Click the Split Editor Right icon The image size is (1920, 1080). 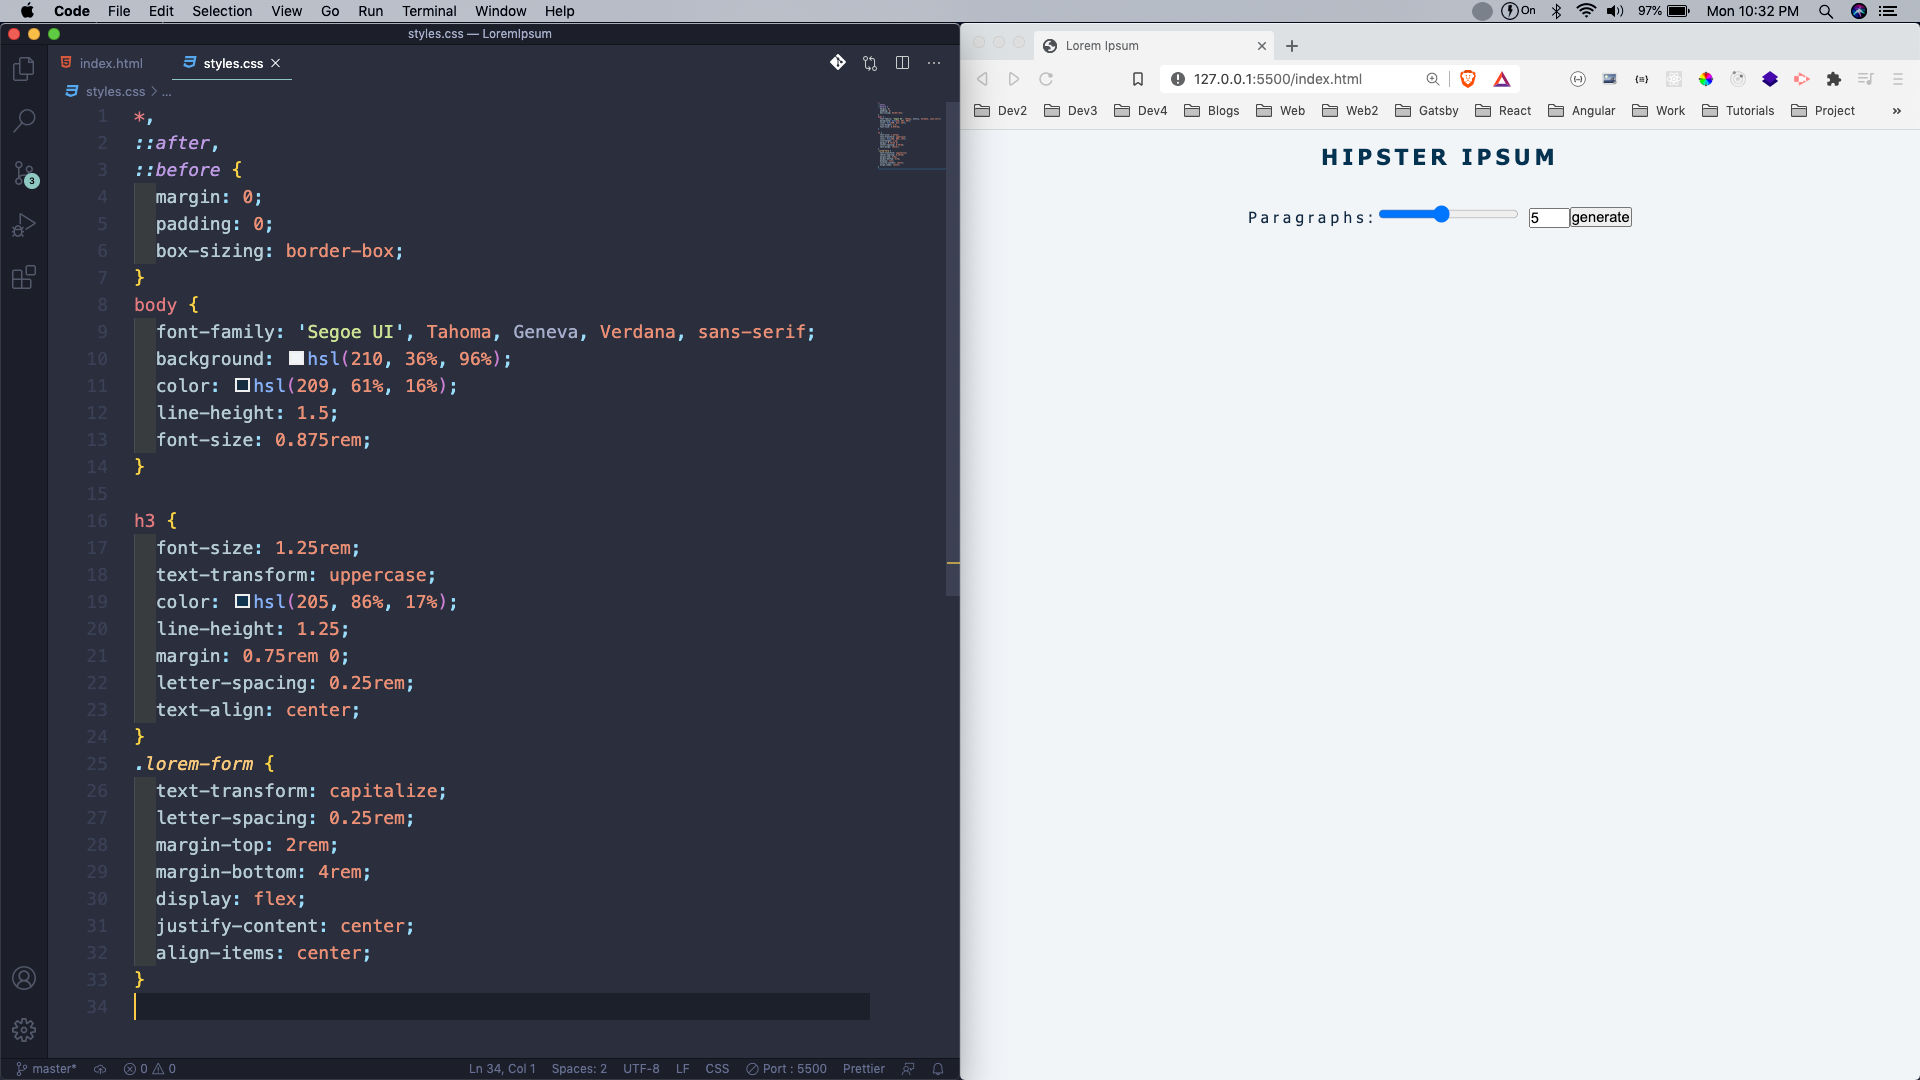pyautogui.click(x=902, y=63)
